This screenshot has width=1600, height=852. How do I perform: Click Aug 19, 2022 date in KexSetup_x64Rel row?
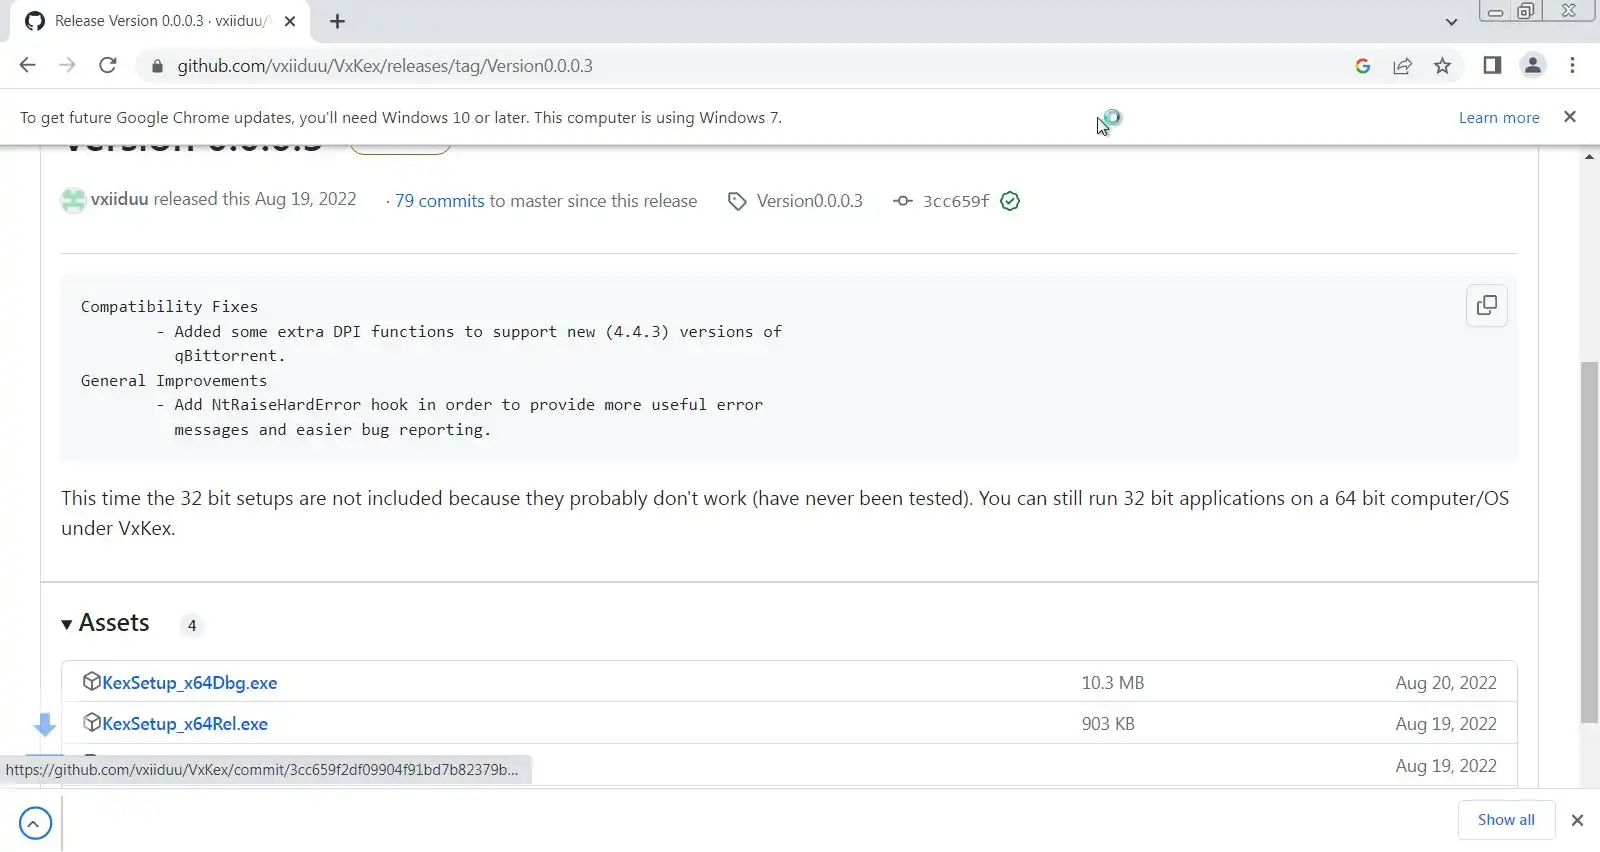pyautogui.click(x=1446, y=724)
